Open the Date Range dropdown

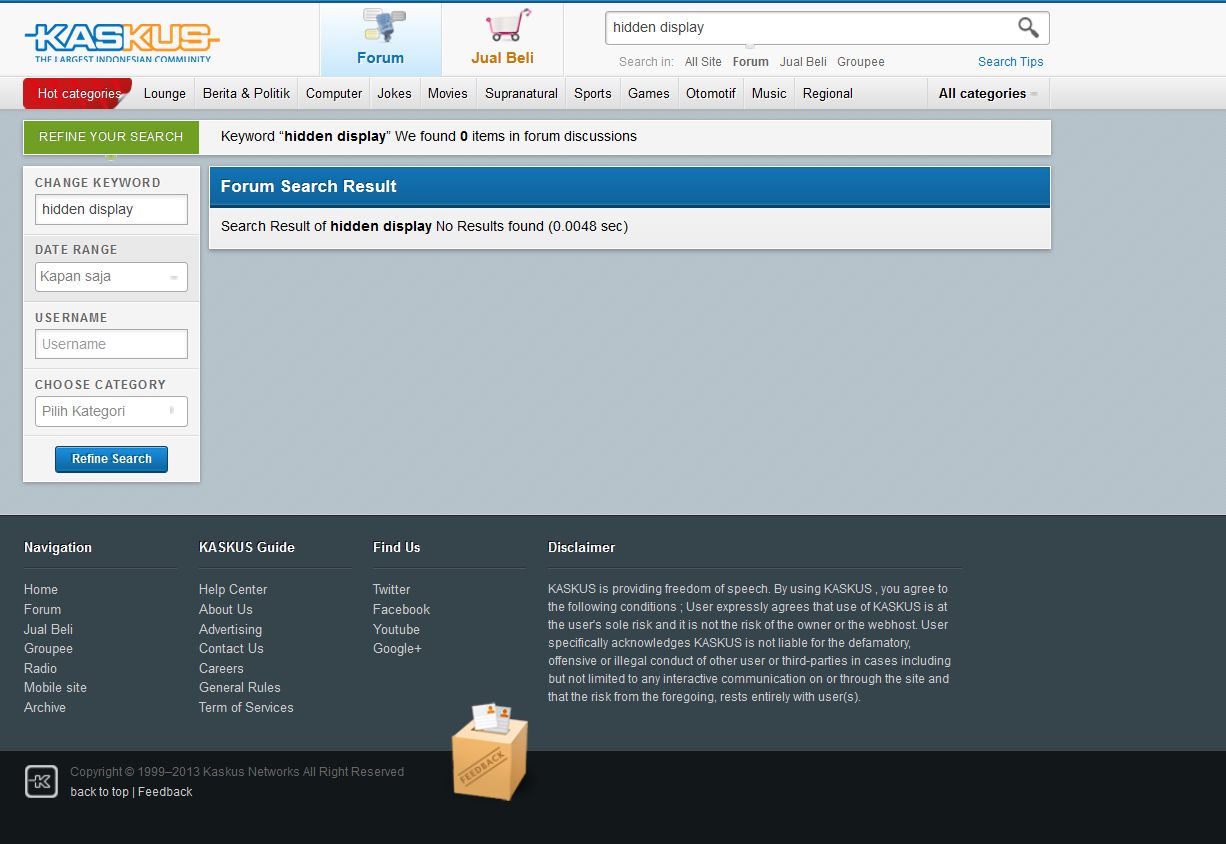(x=111, y=277)
